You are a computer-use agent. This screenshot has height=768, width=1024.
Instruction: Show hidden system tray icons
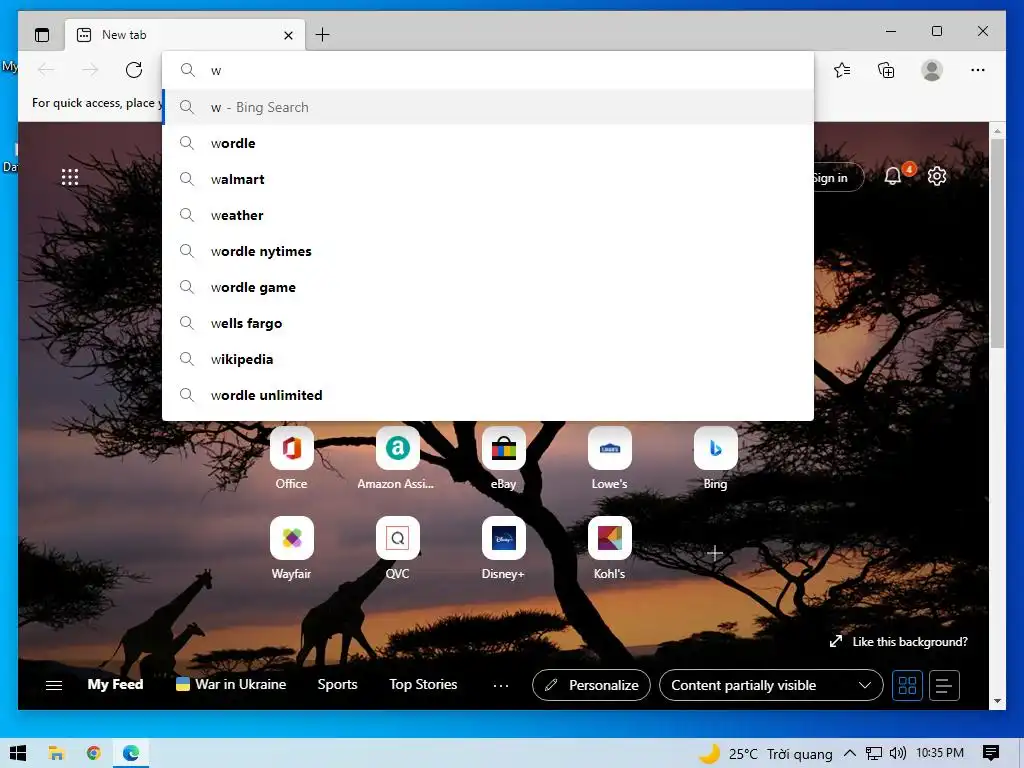[850, 753]
